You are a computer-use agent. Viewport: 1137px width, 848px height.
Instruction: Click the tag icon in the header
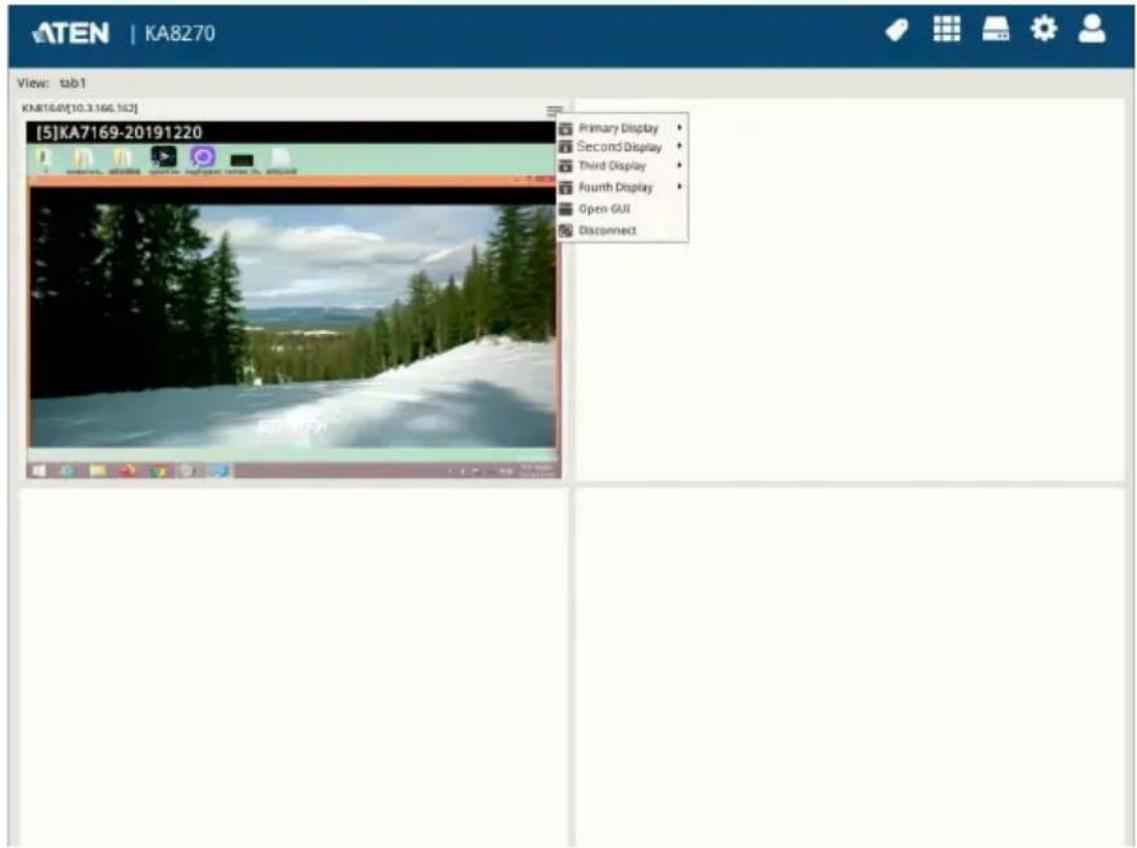pos(897,30)
